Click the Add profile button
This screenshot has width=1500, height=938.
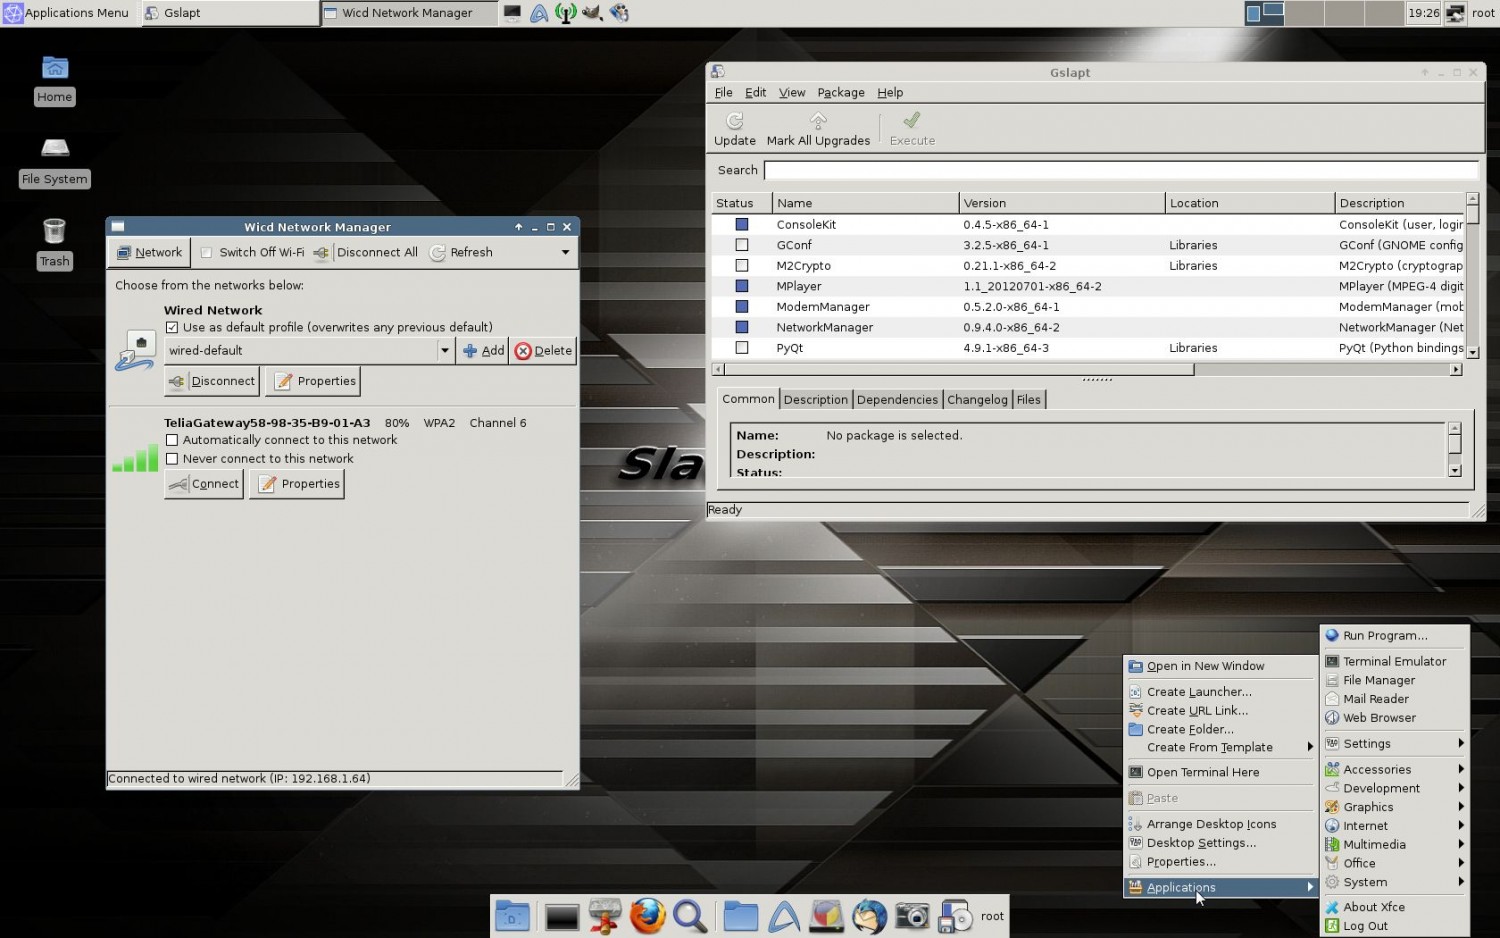(483, 351)
